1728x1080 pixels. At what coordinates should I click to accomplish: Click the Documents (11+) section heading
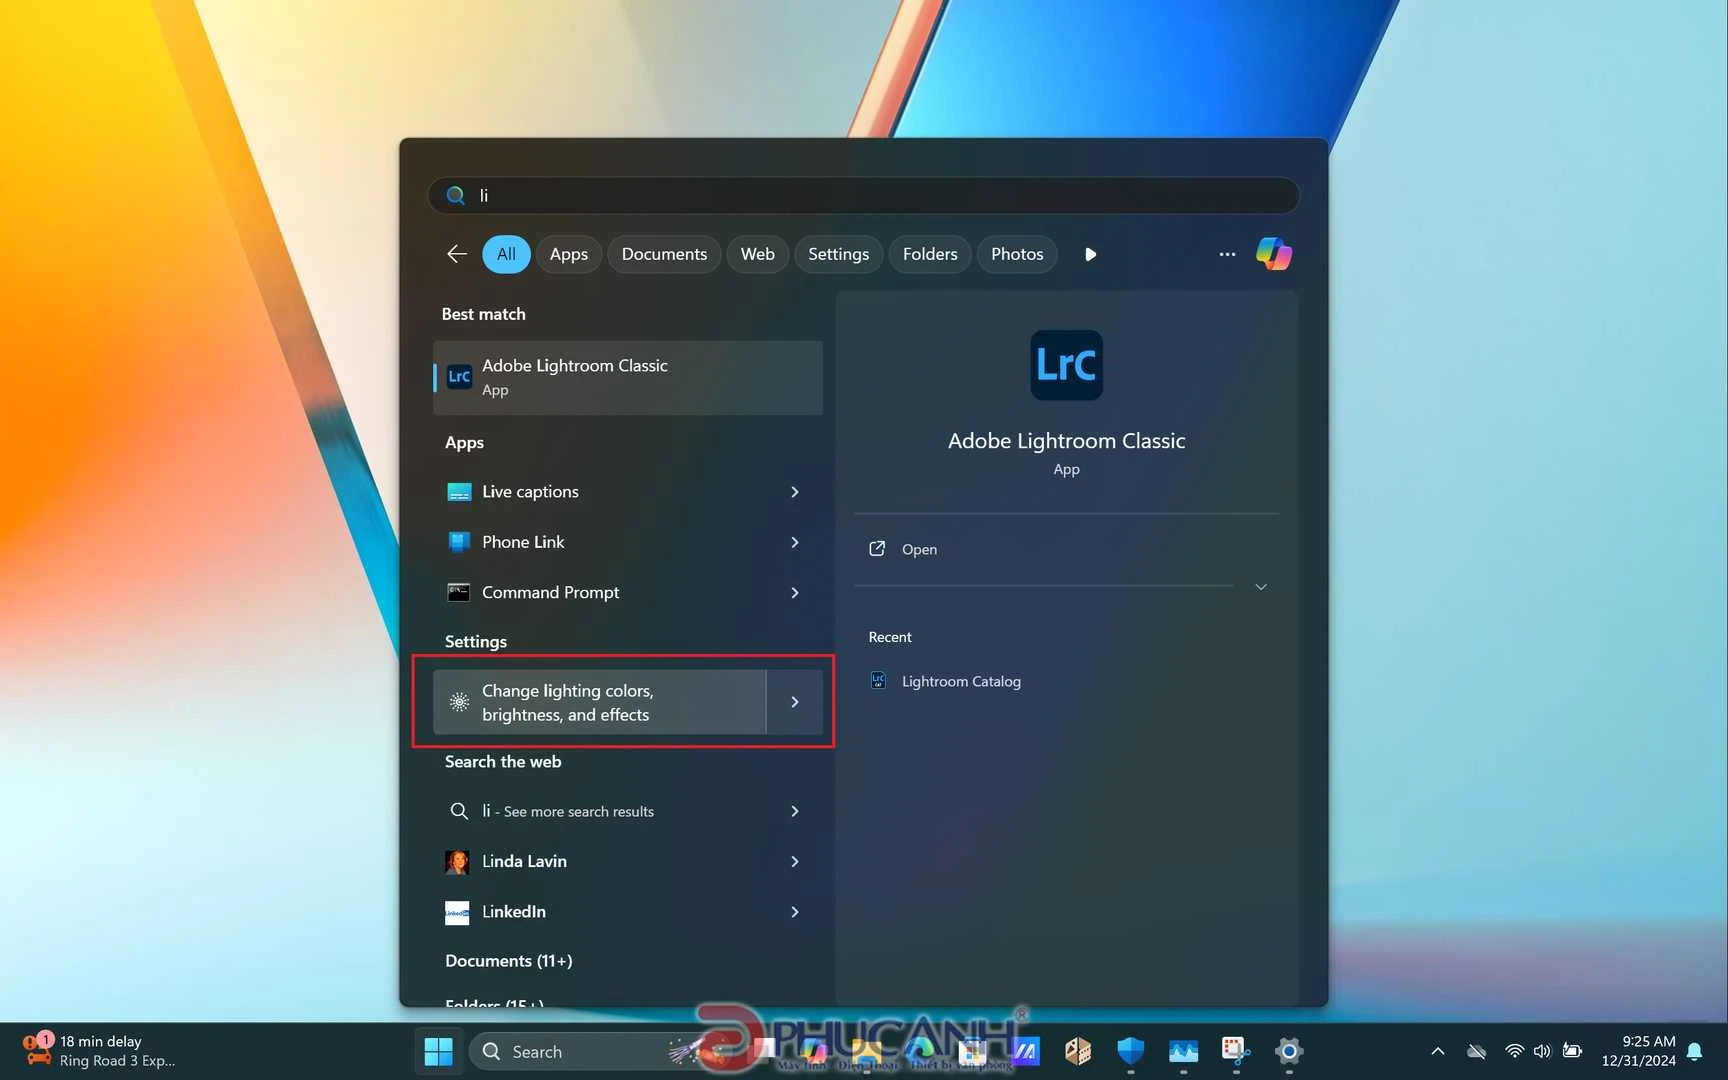pos(509,961)
